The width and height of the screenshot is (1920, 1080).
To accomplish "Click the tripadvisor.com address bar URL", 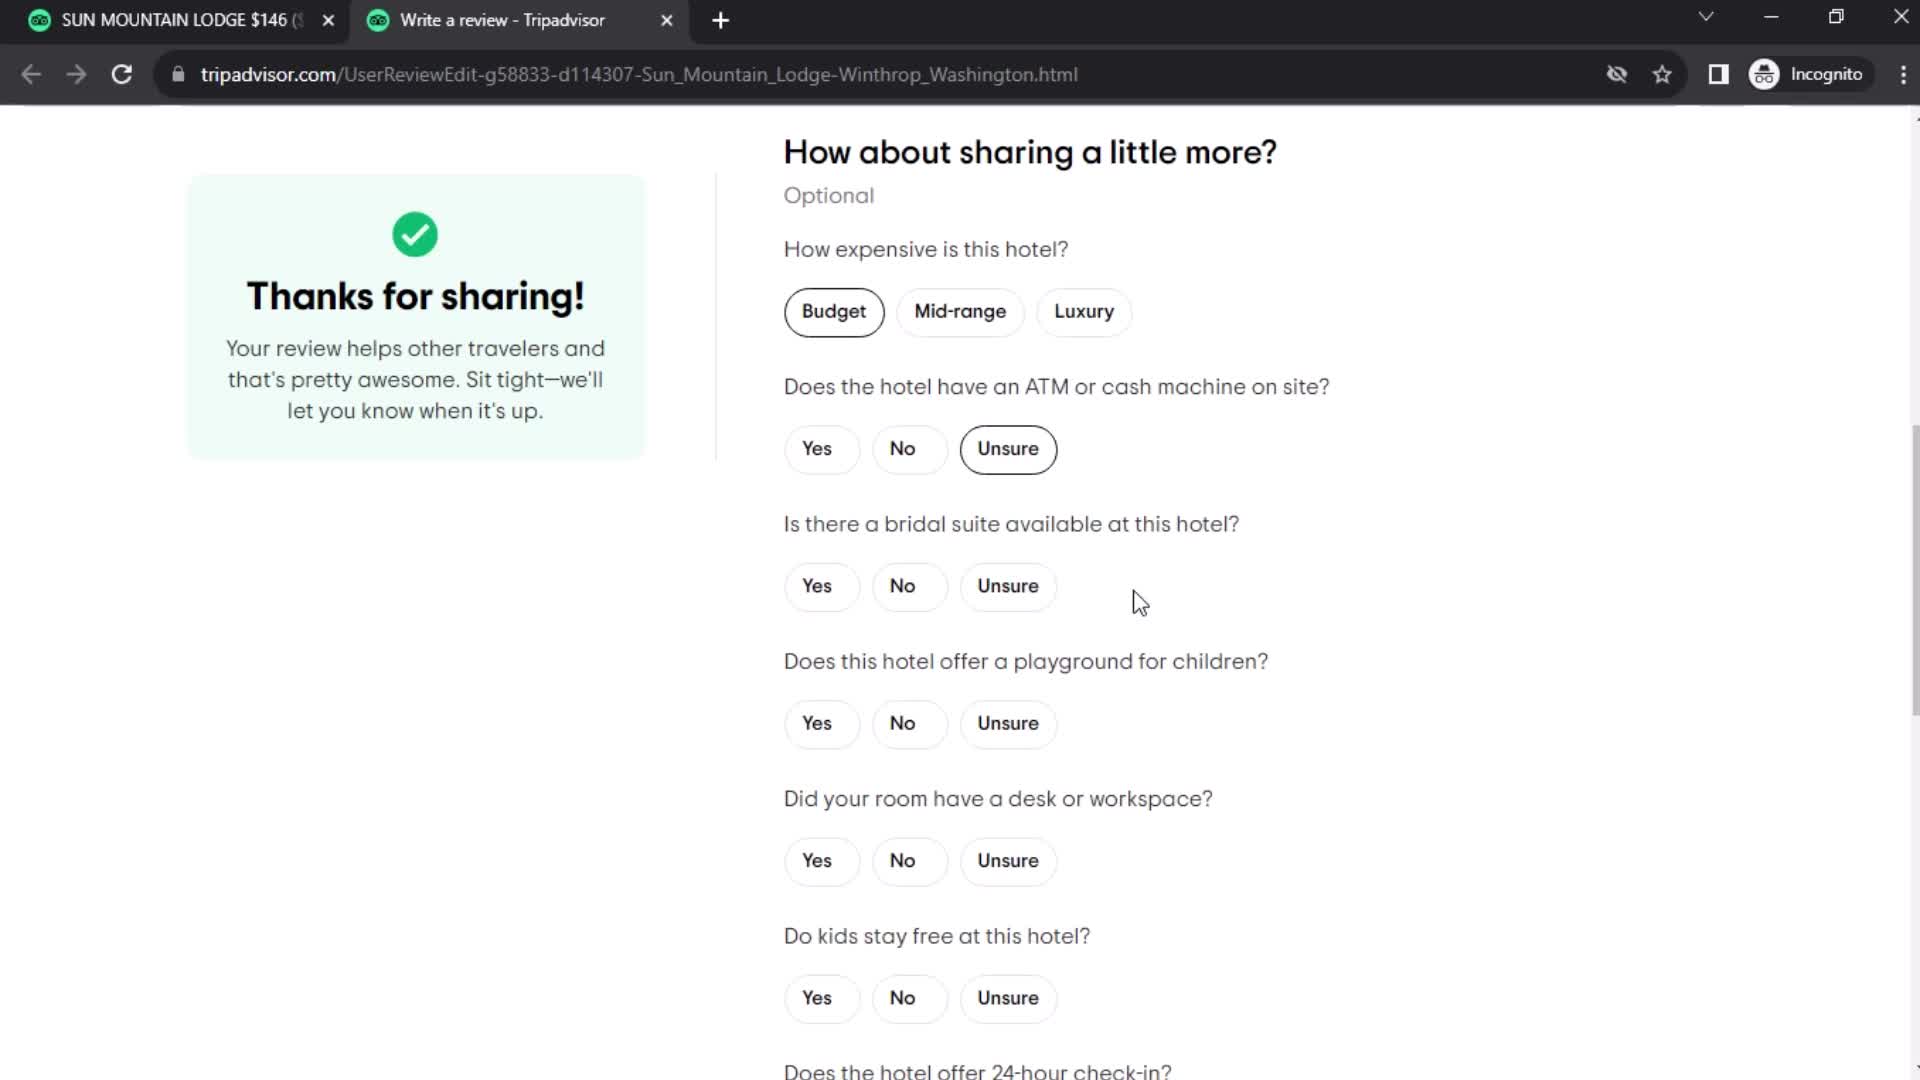I will (x=640, y=74).
